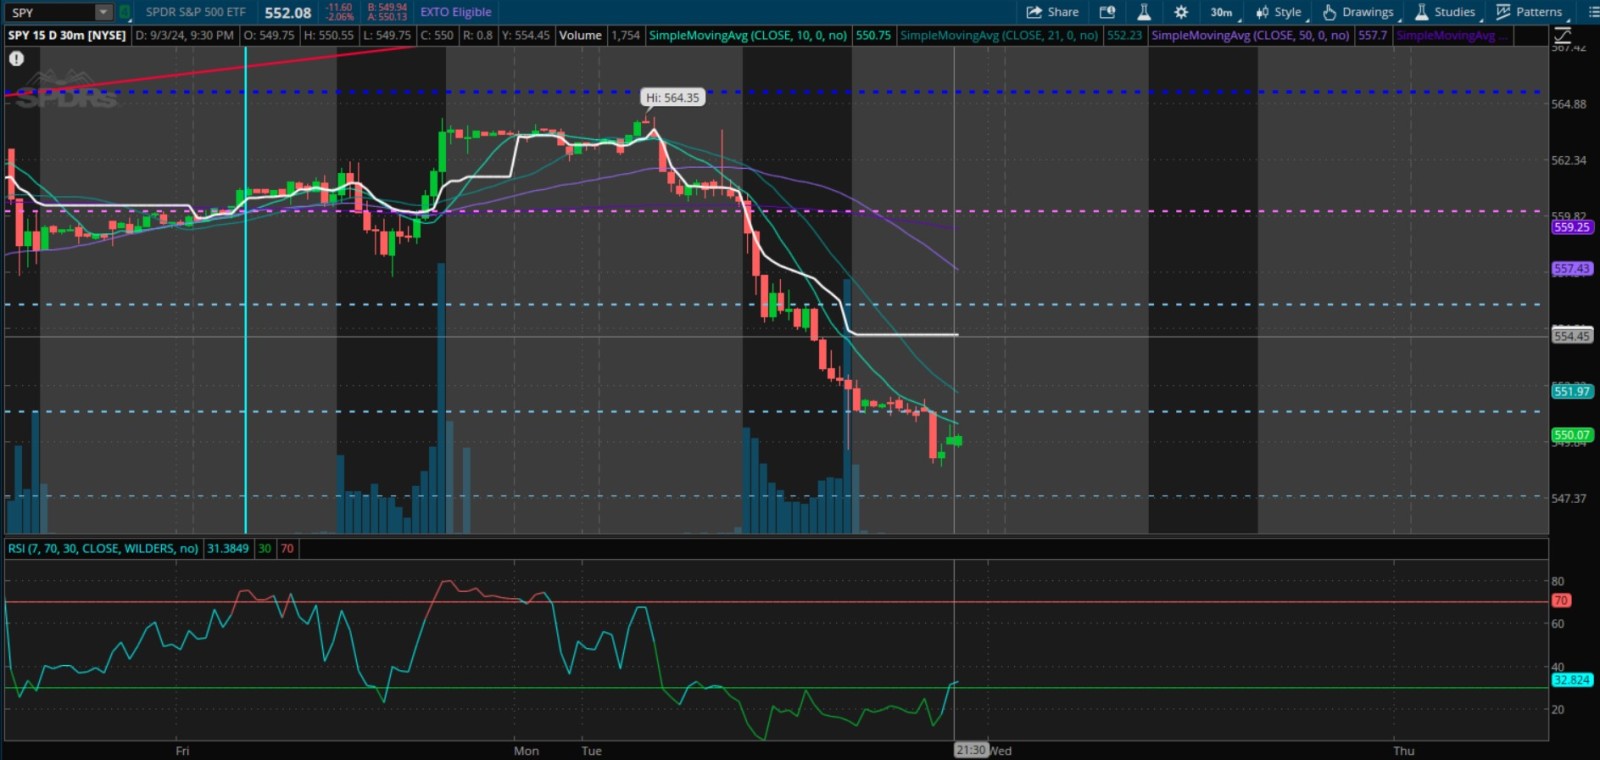Viewport: 1600px width, 760px height.
Task: Click the SPY symbol input field
Action: click(50, 12)
